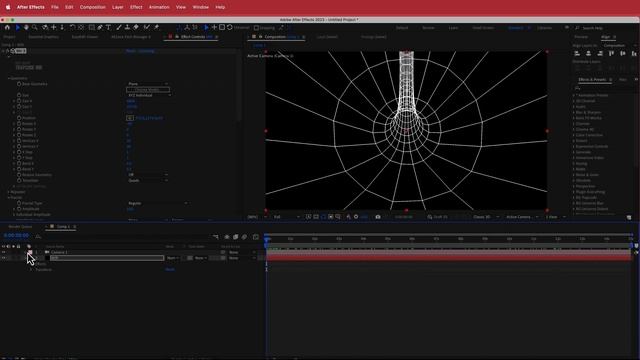The image size is (640, 360).
Task: Choose the Default workspace
Action: (x=402, y=28)
